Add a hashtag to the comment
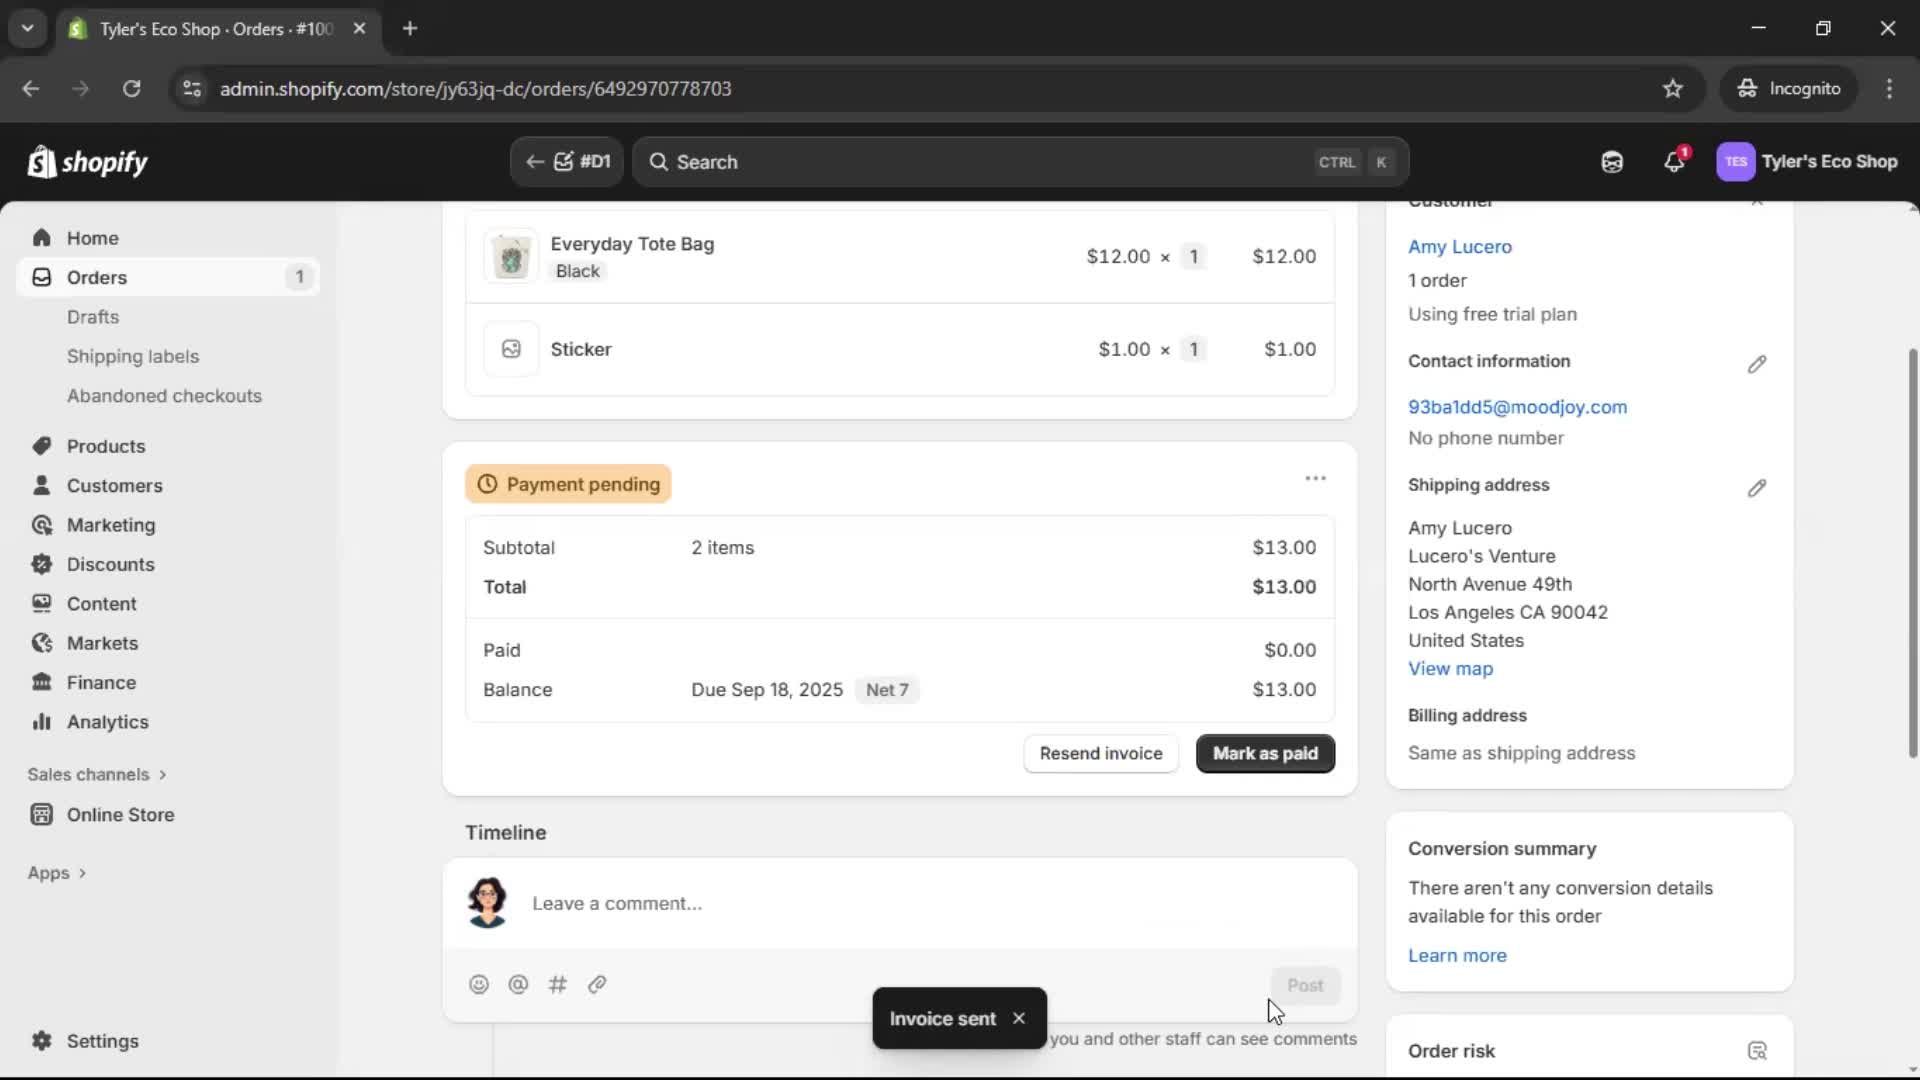The image size is (1920, 1080). [x=558, y=984]
